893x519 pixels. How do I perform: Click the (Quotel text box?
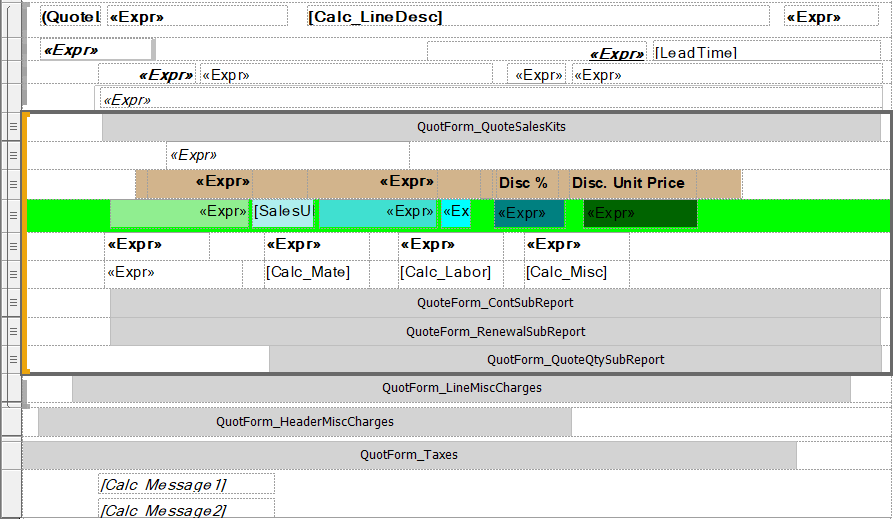click(x=71, y=17)
